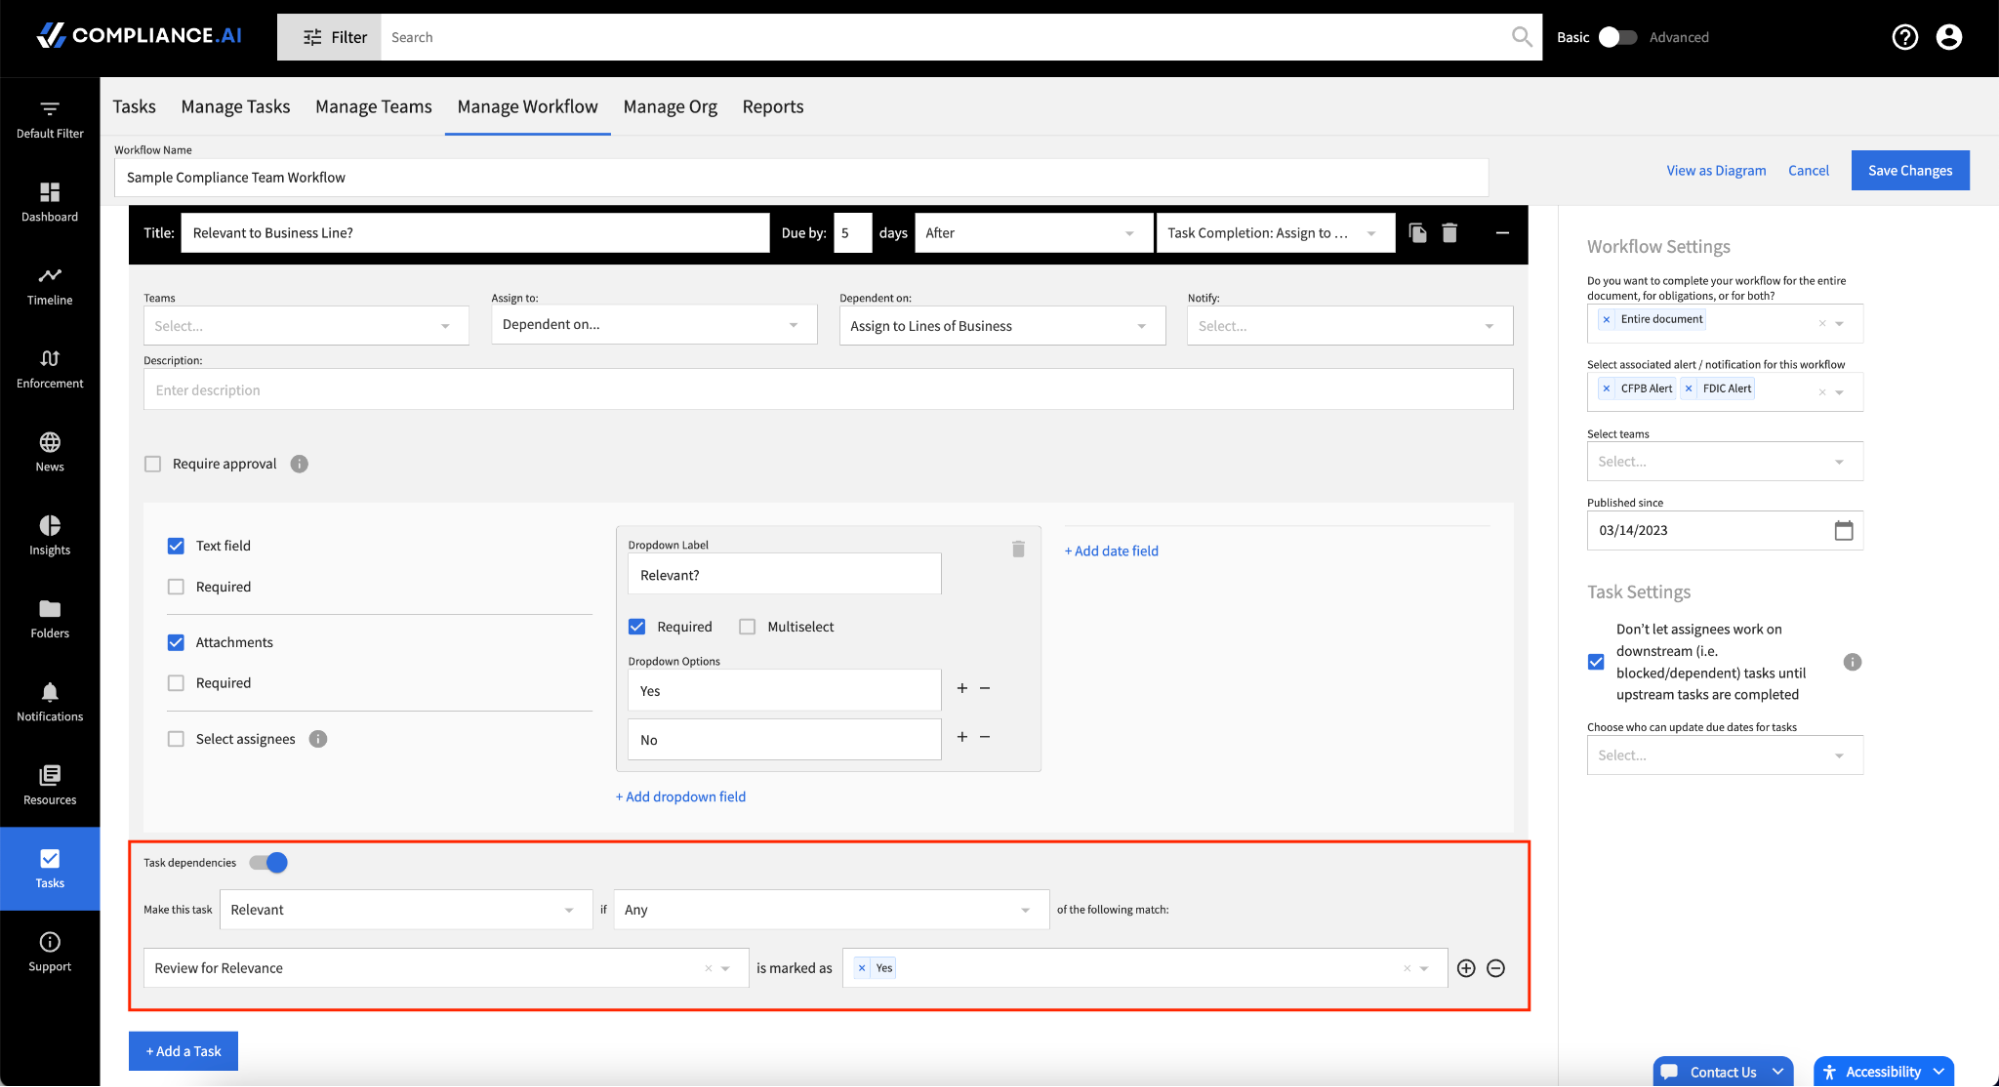Show info for Select assignees
Viewport: 1999px width, 1087px height.
[x=318, y=739]
